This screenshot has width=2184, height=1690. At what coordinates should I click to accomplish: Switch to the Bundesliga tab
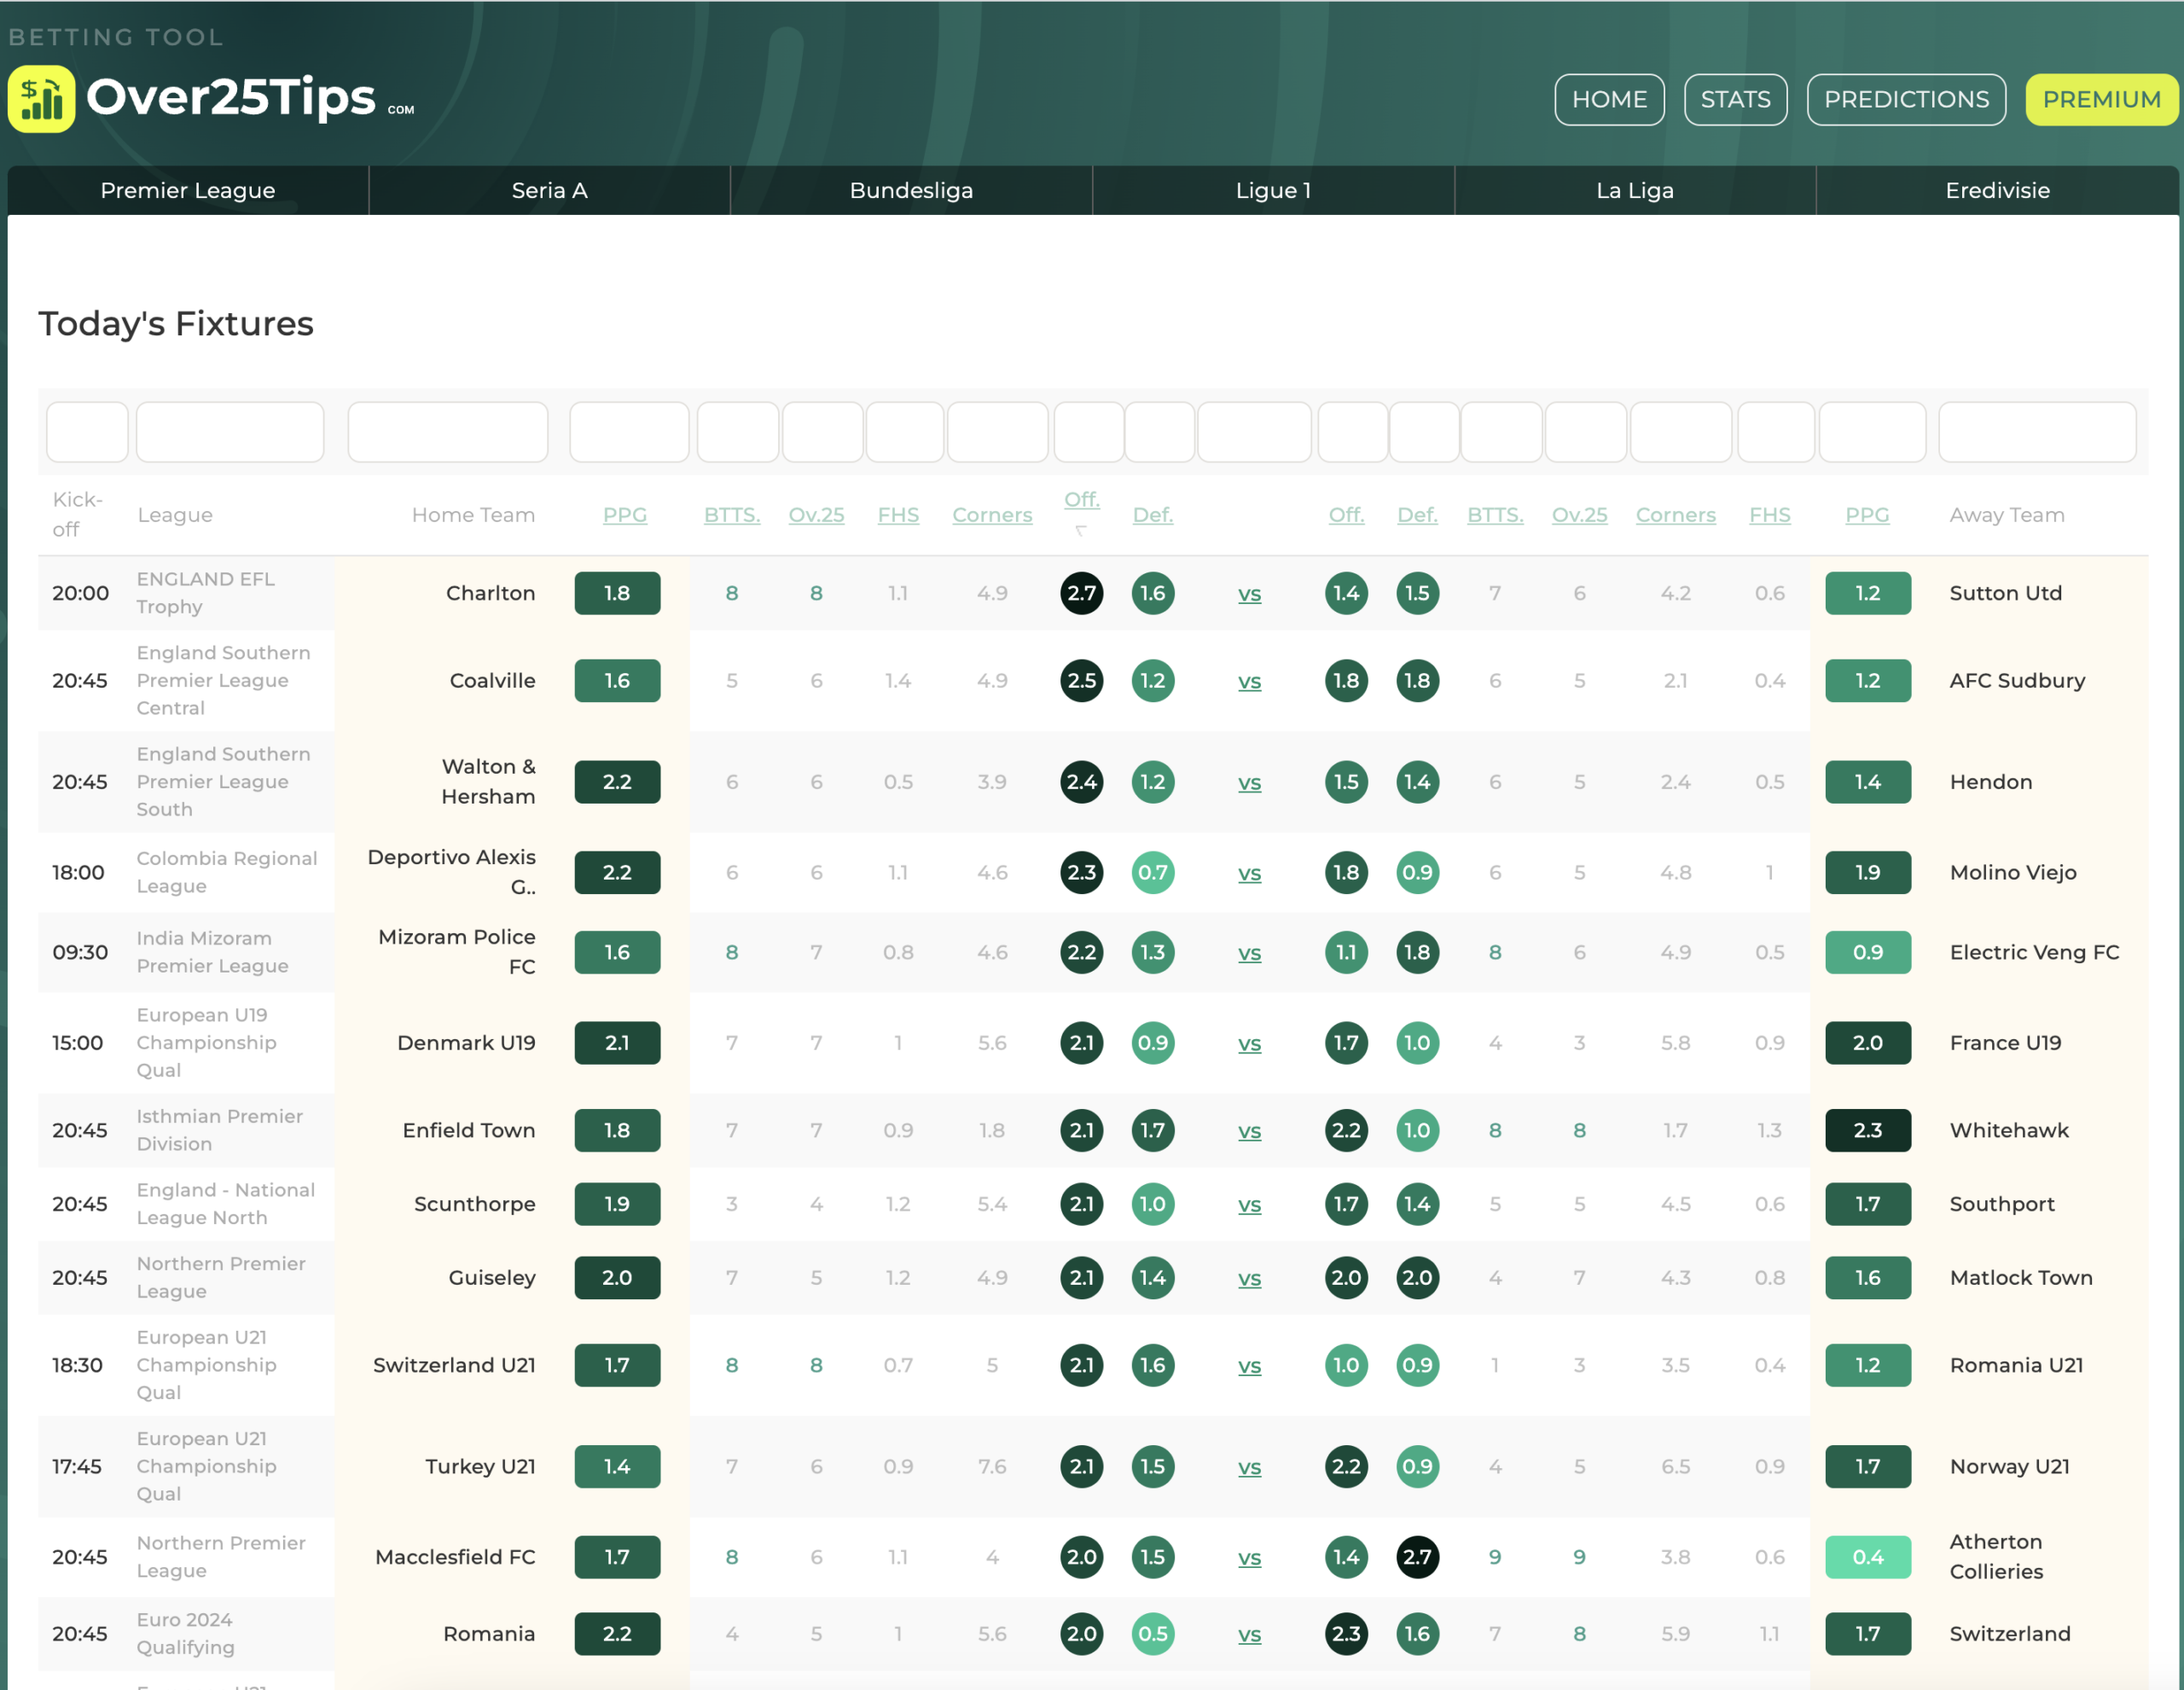(x=911, y=190)
